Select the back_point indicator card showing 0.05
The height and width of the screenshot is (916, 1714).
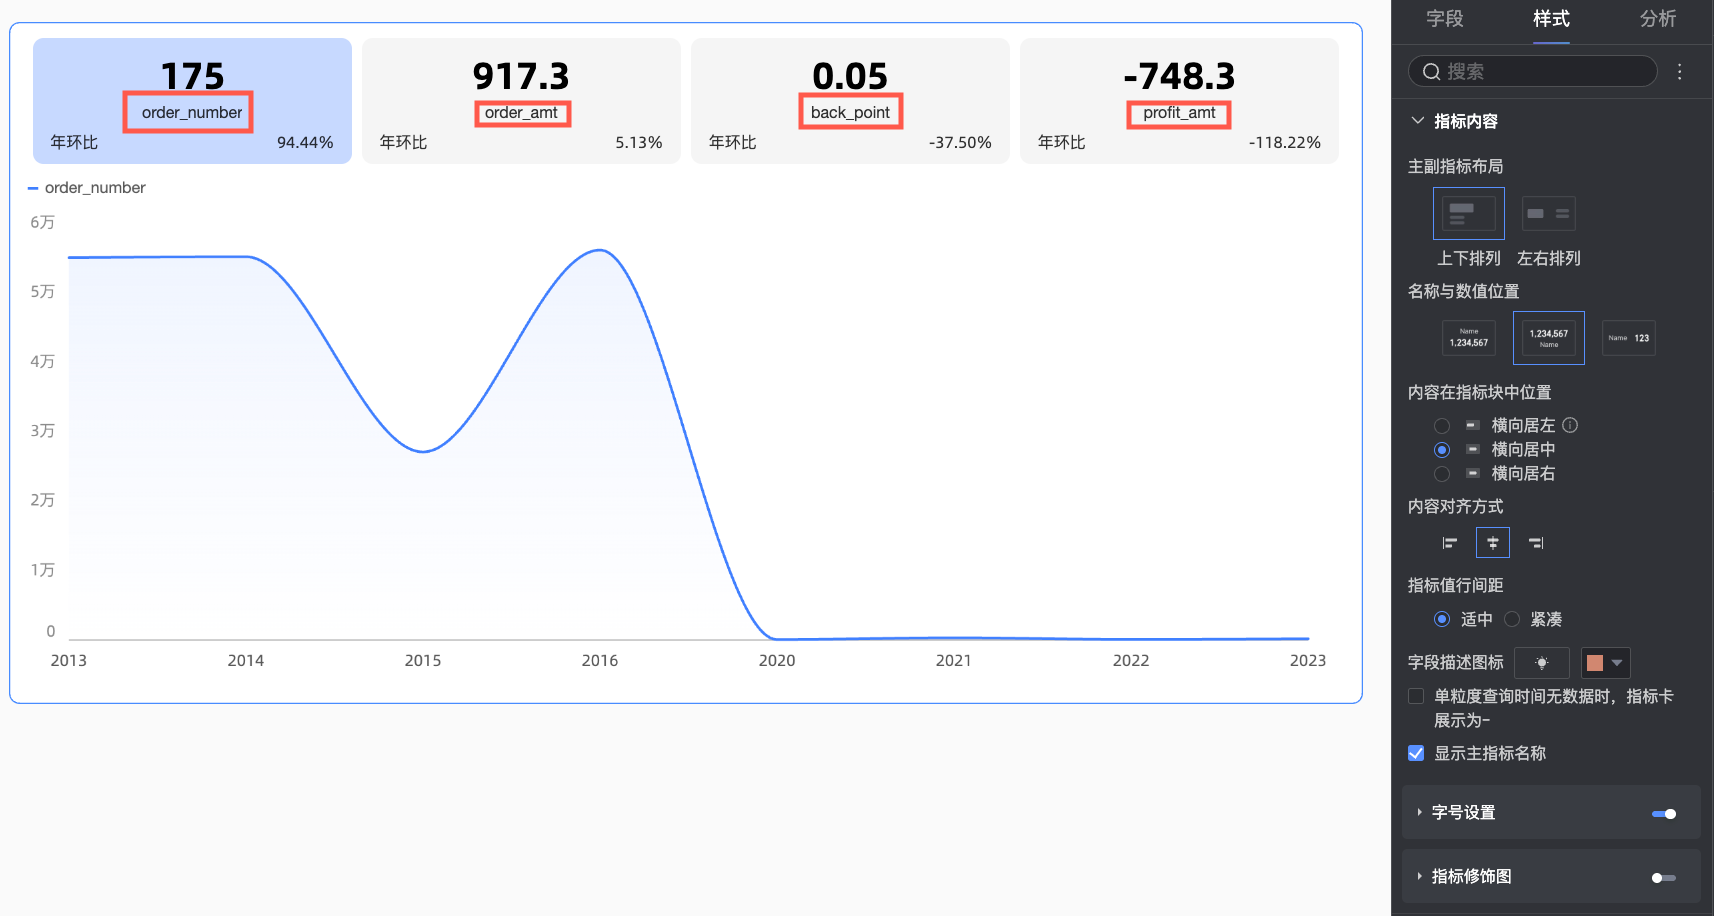coord(850,101)
